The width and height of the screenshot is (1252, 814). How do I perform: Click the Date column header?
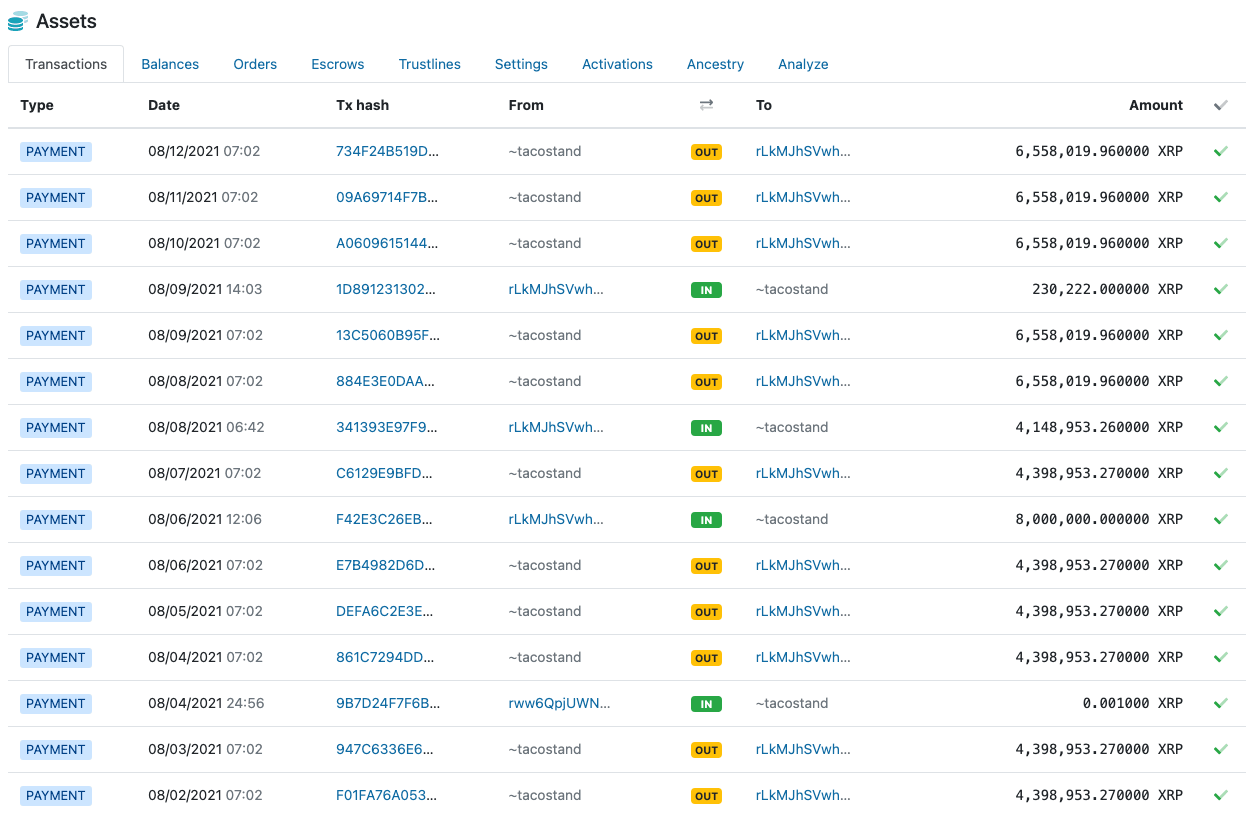[x=164, y=105]
